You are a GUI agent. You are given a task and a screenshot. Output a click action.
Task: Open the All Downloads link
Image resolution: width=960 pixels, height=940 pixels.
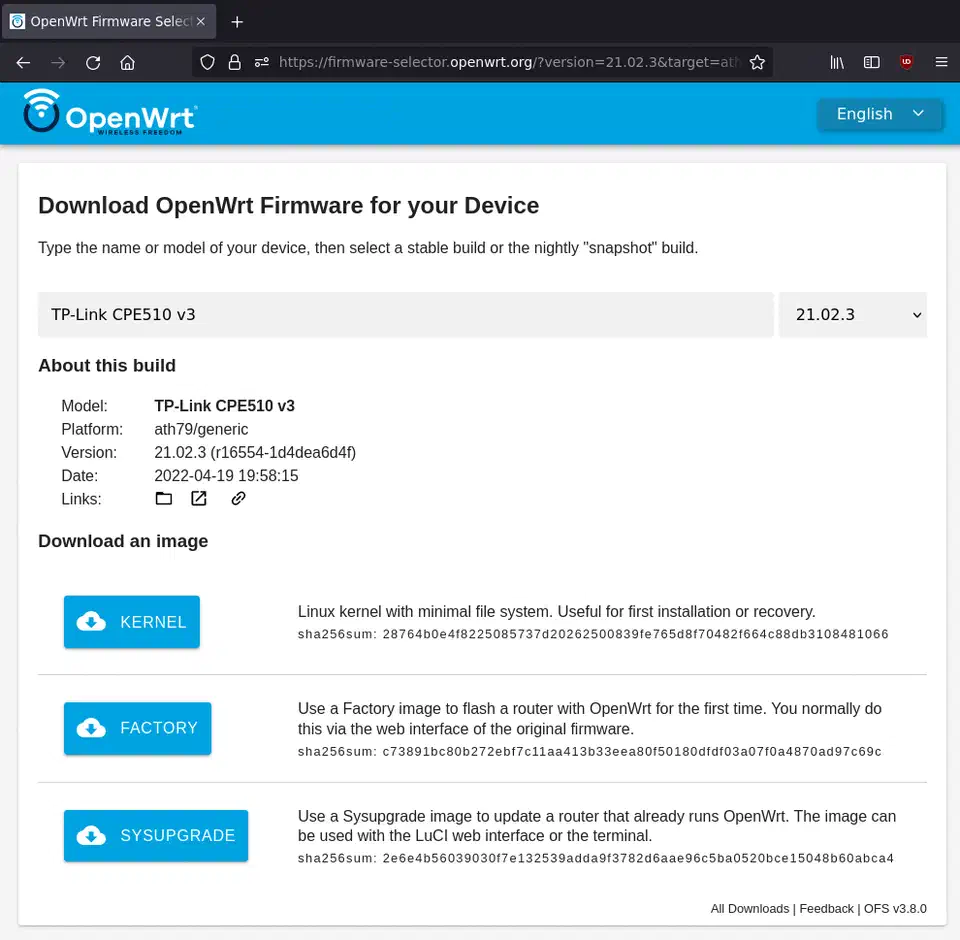(749, 909)
